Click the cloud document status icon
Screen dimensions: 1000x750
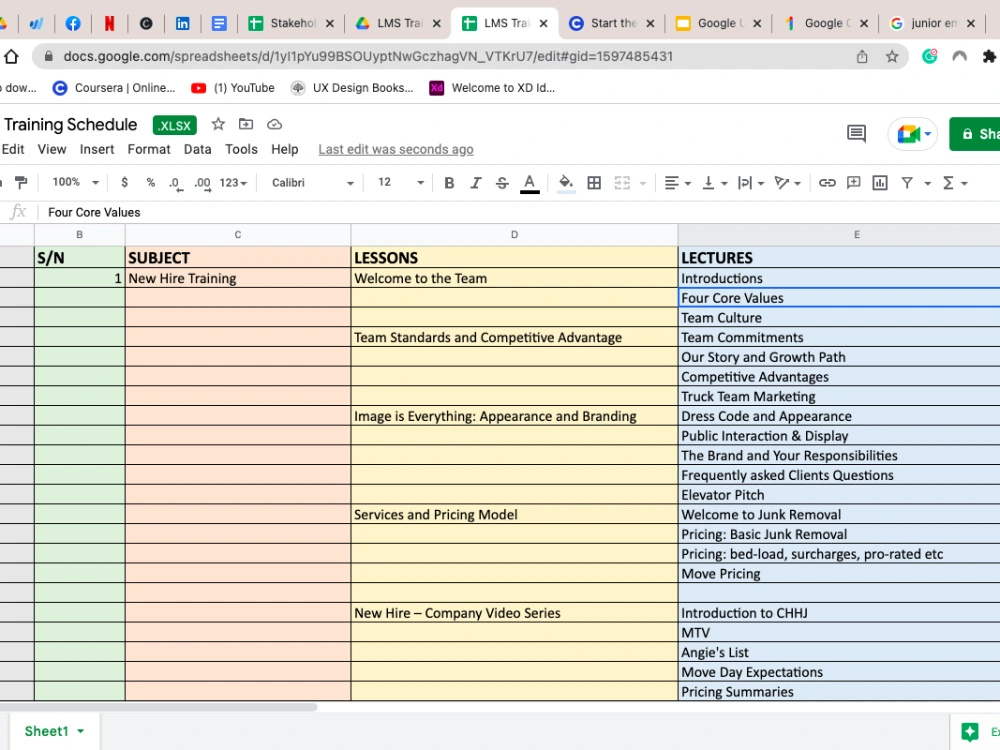[274, 124]
